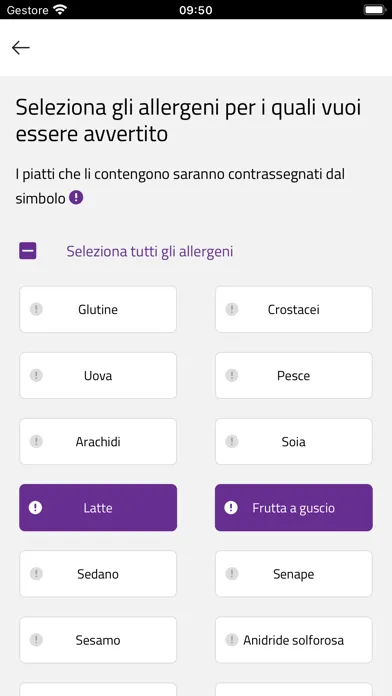
Task: Click 'Seleziona tutti gli allergeni' label
Action: click(x=150, y=252)
